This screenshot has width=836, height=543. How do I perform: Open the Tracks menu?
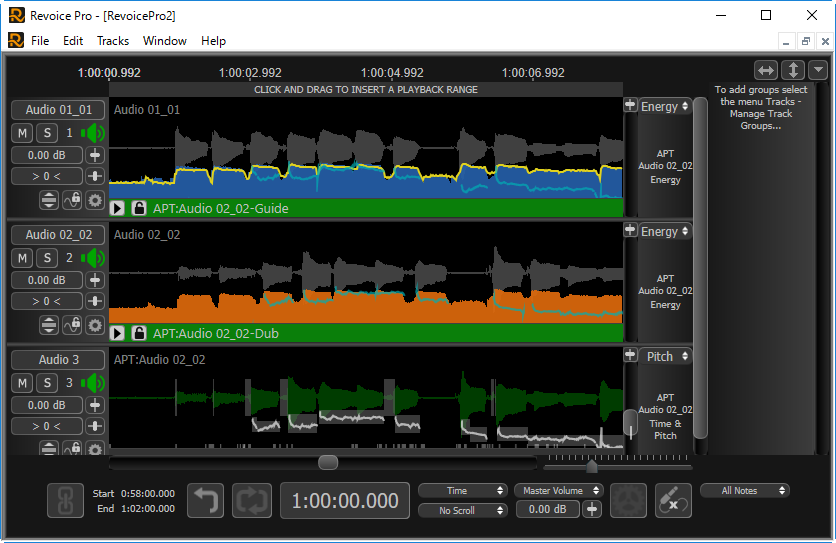coord(113,41)
